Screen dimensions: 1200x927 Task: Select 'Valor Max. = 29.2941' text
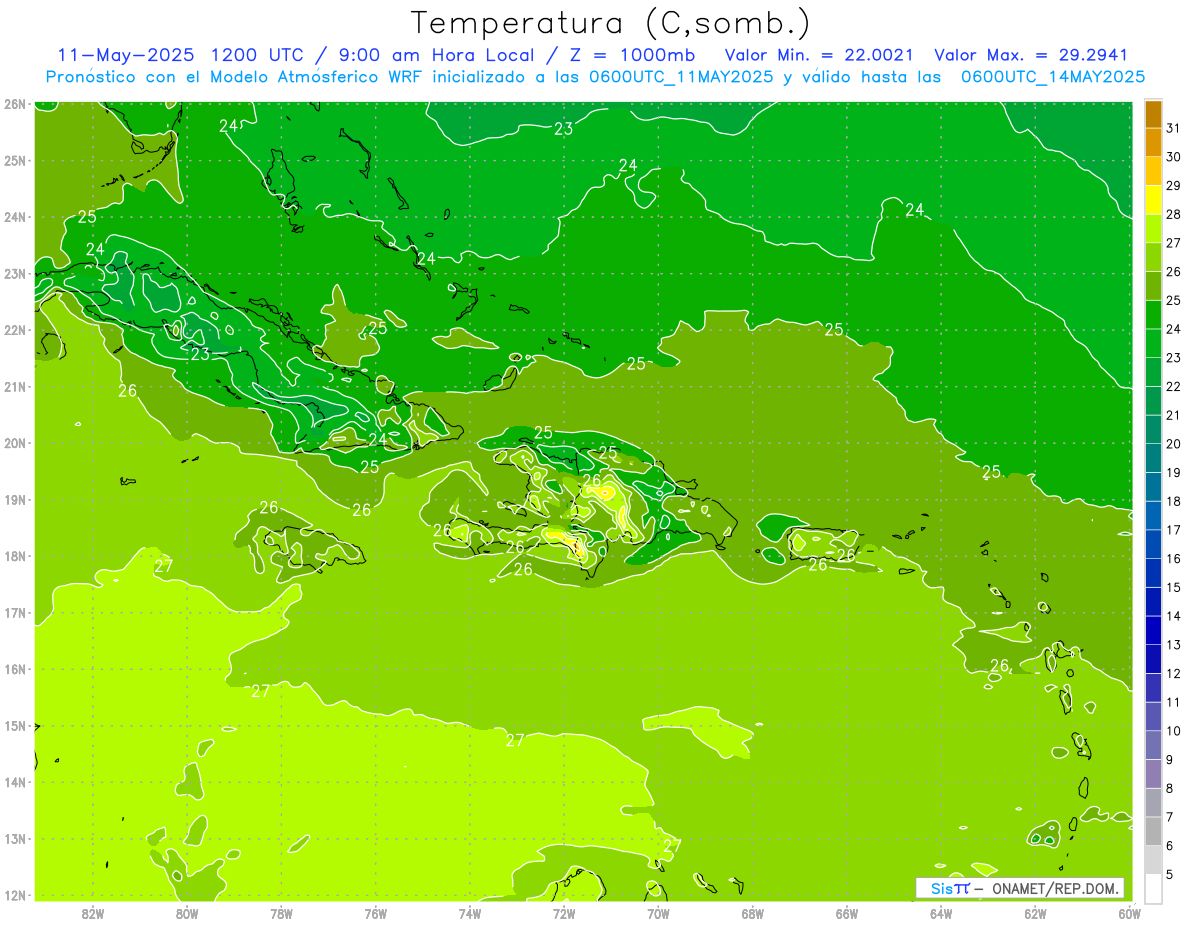point(1031,55)
